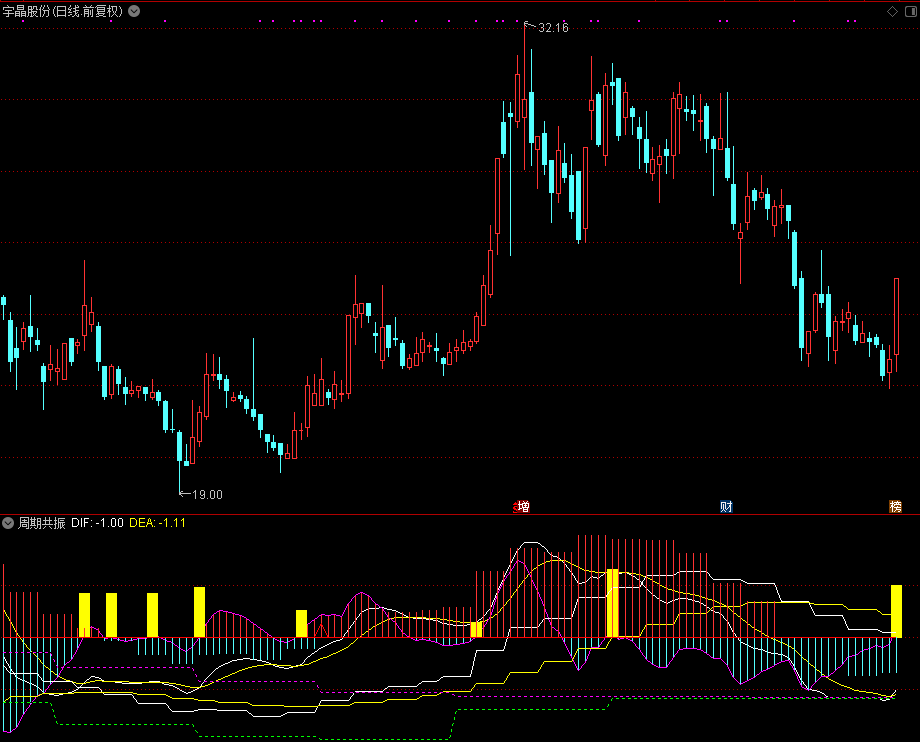Click the 周期共振 indicator name
The image size is (920, 742).
coord(41,523)
